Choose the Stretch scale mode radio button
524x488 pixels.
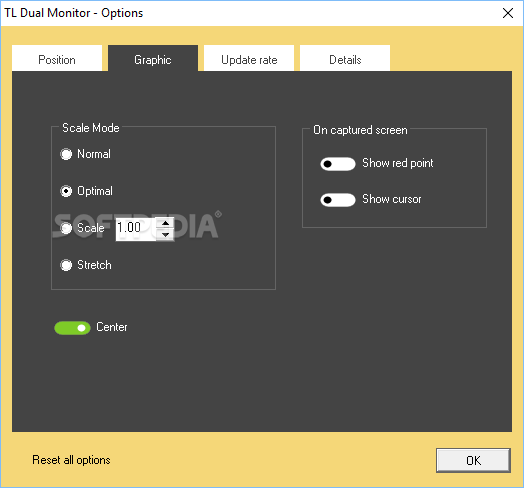(66, 265)
